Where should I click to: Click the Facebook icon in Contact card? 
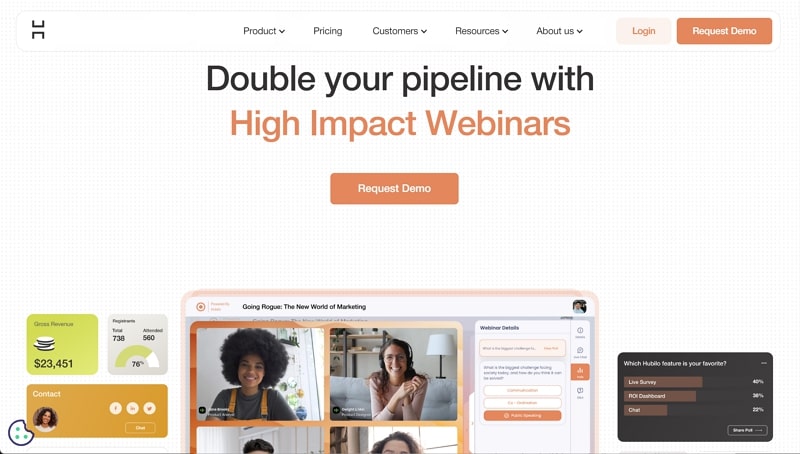[x=115, y=408]
